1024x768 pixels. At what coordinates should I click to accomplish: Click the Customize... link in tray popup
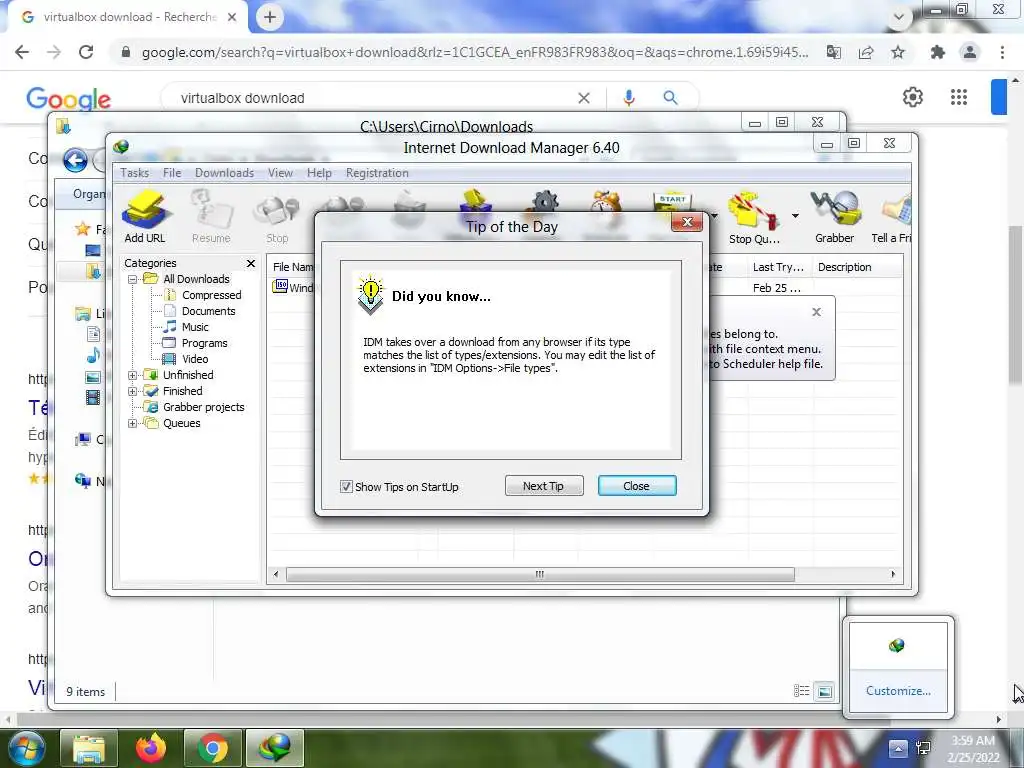[898, 691]
